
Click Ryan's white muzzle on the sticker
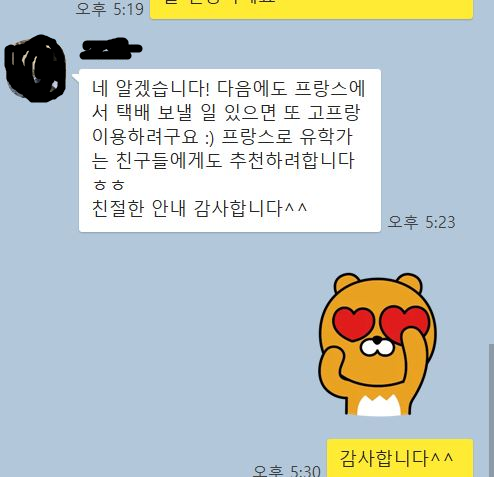tap(377, 347)
